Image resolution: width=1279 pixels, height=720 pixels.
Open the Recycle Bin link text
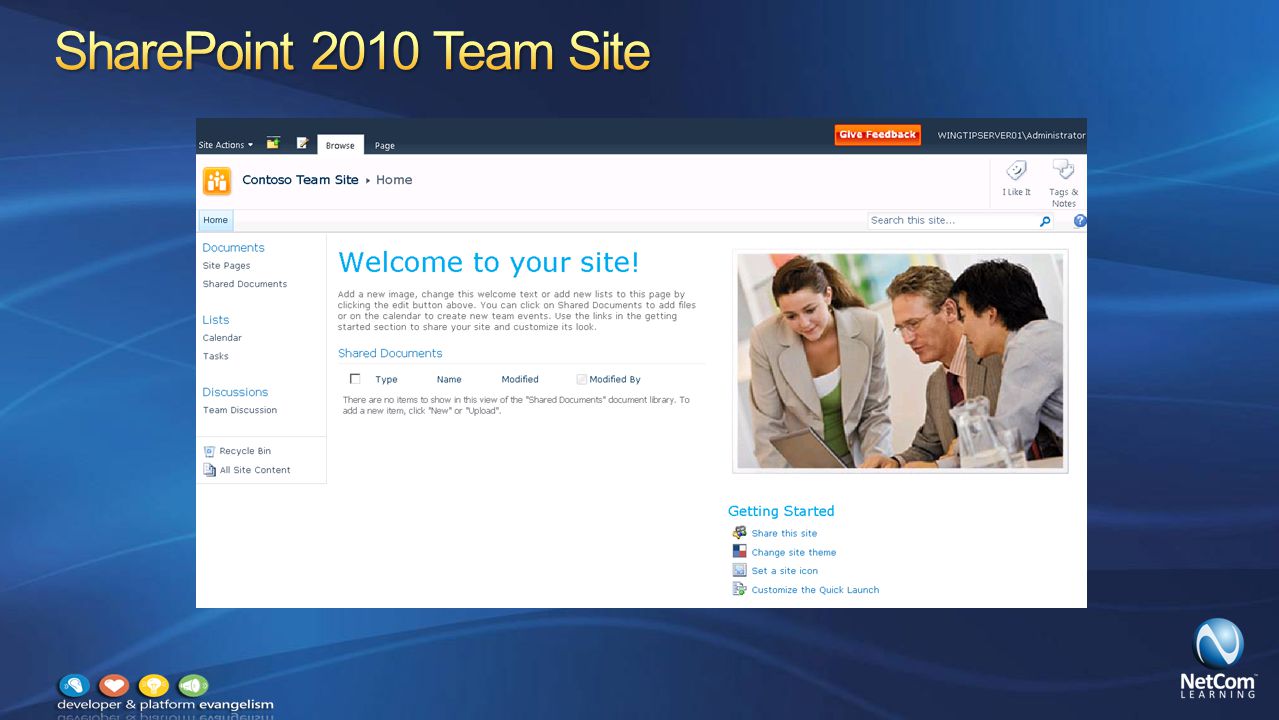[x=245, y=451]
